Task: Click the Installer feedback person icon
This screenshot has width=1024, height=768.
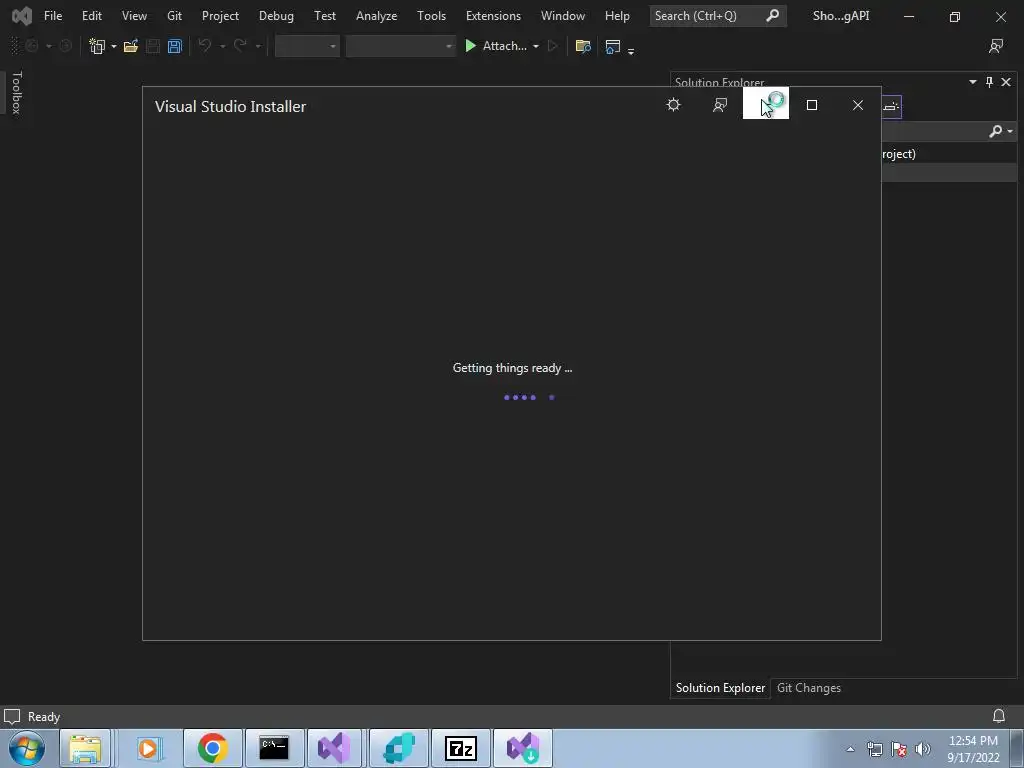Action: click(720, 104)
